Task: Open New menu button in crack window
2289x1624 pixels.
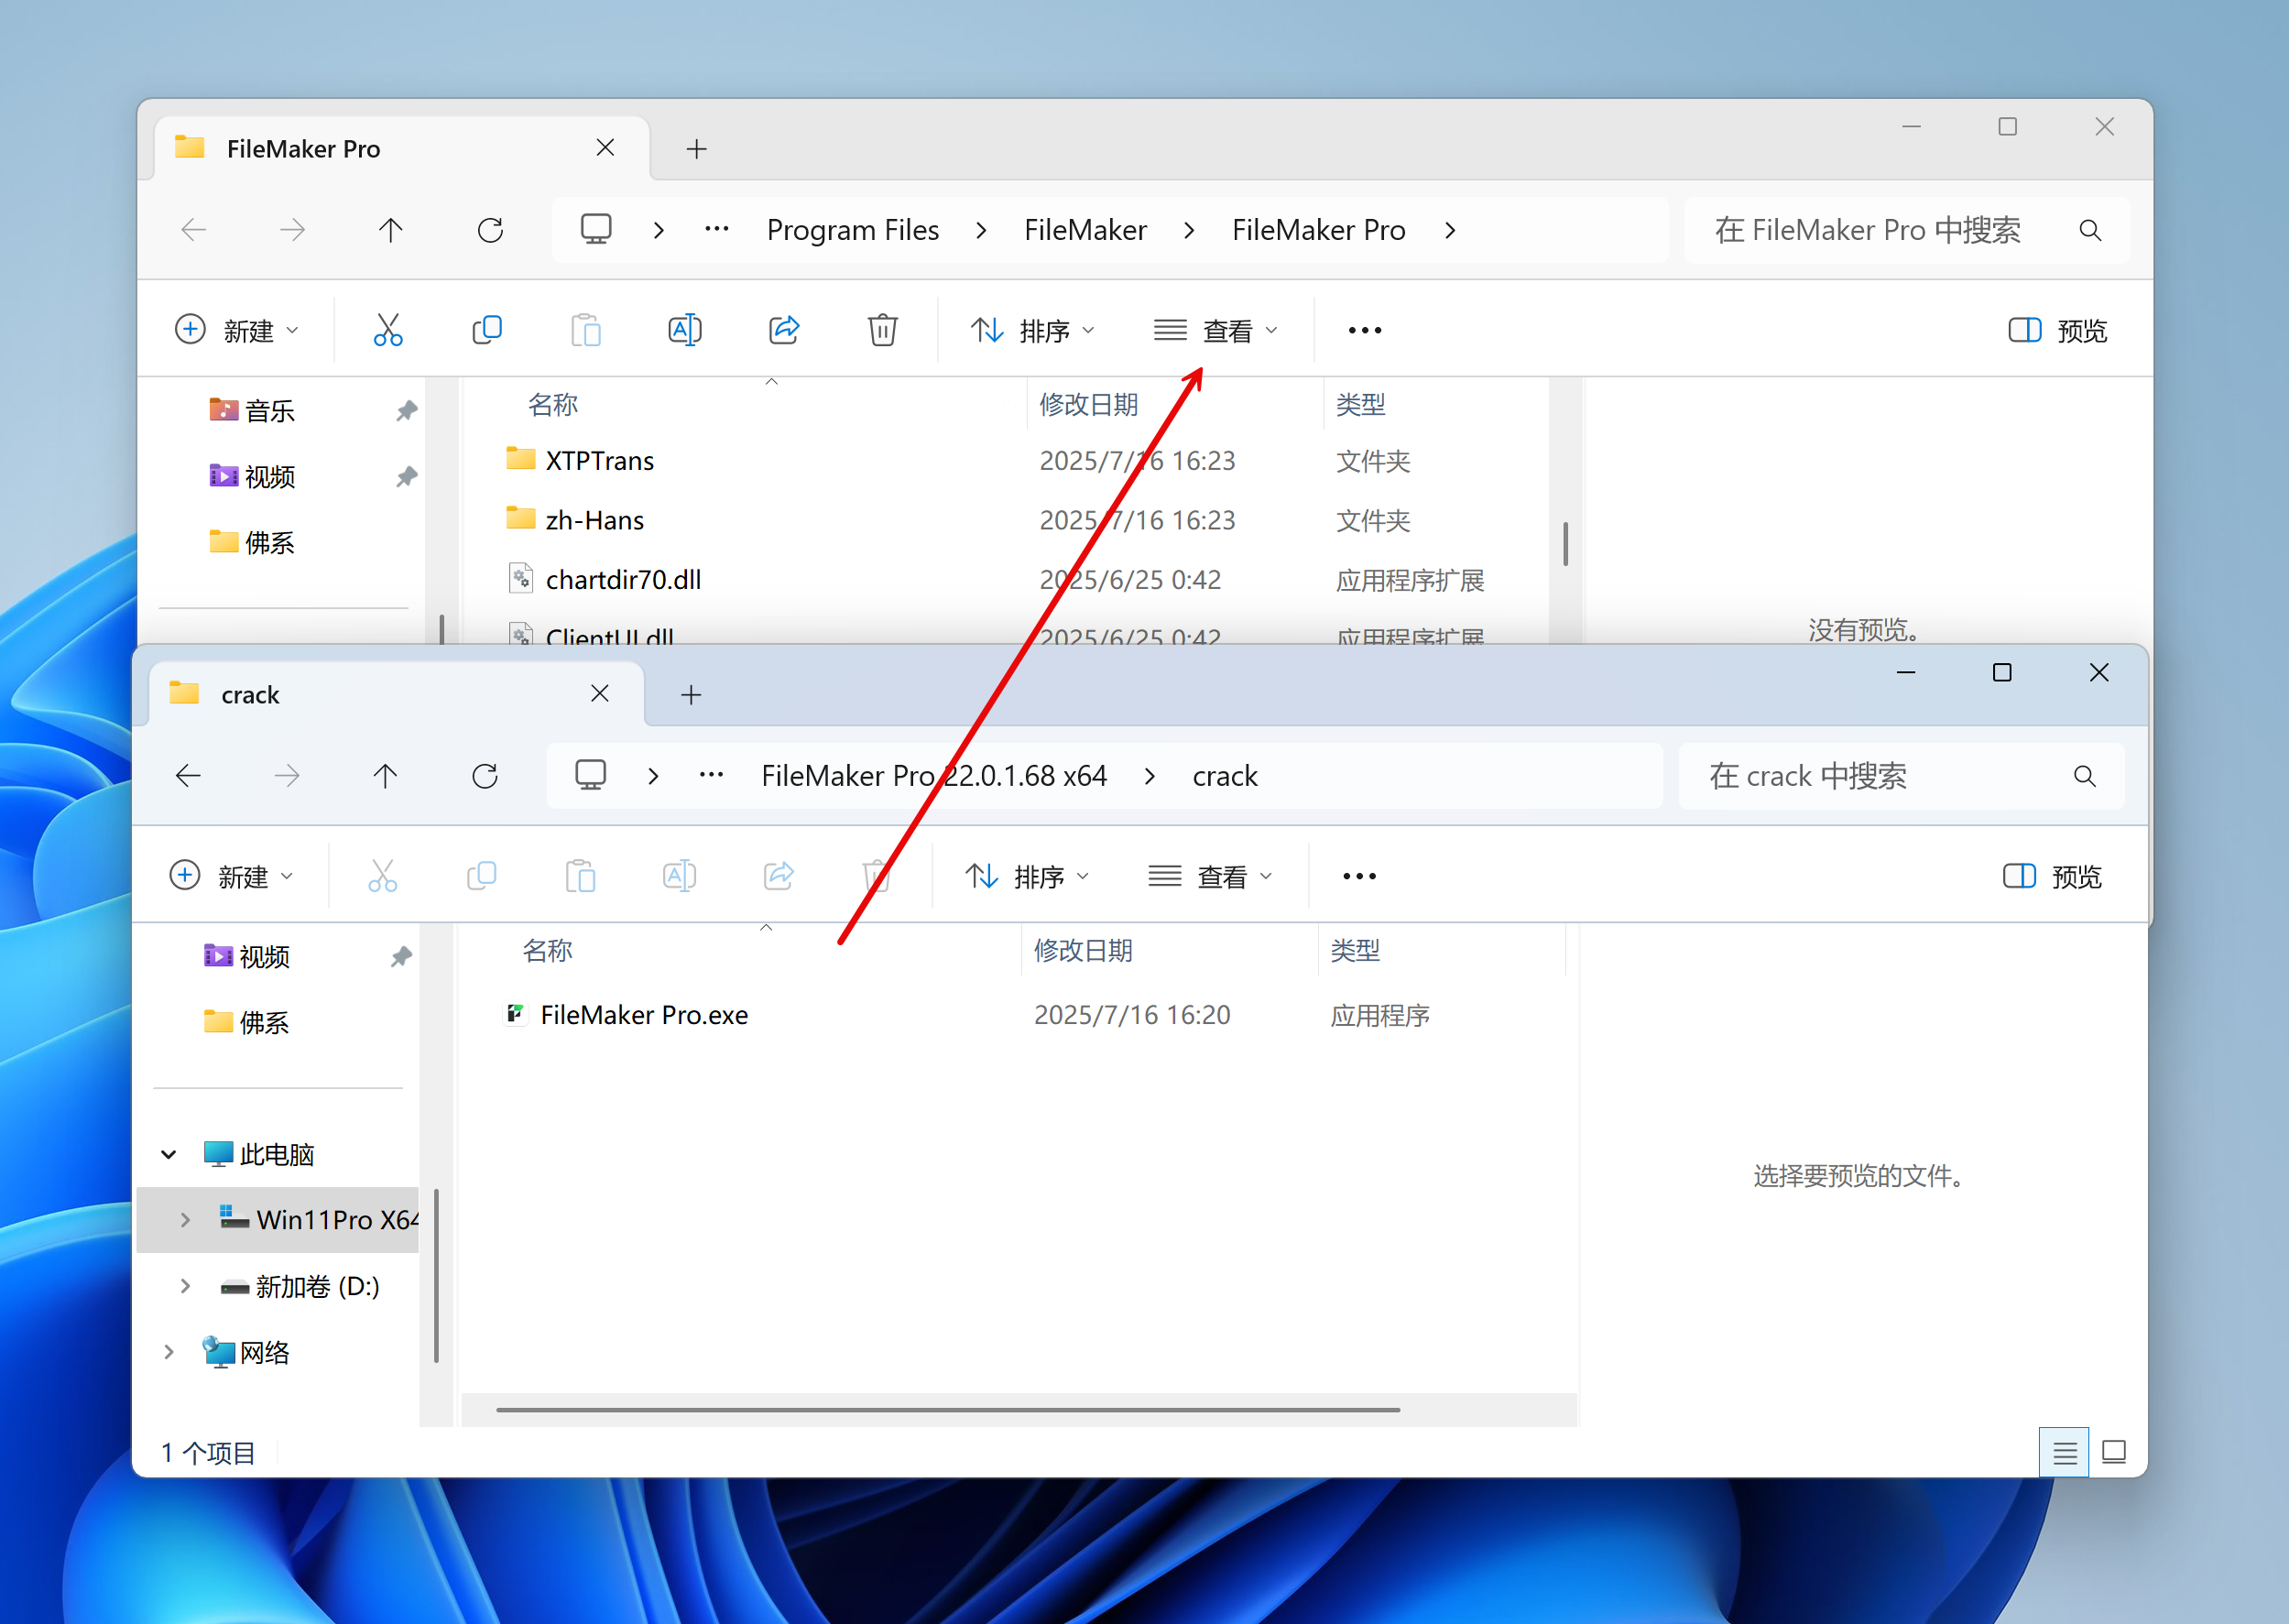Action: click(232, 876)
